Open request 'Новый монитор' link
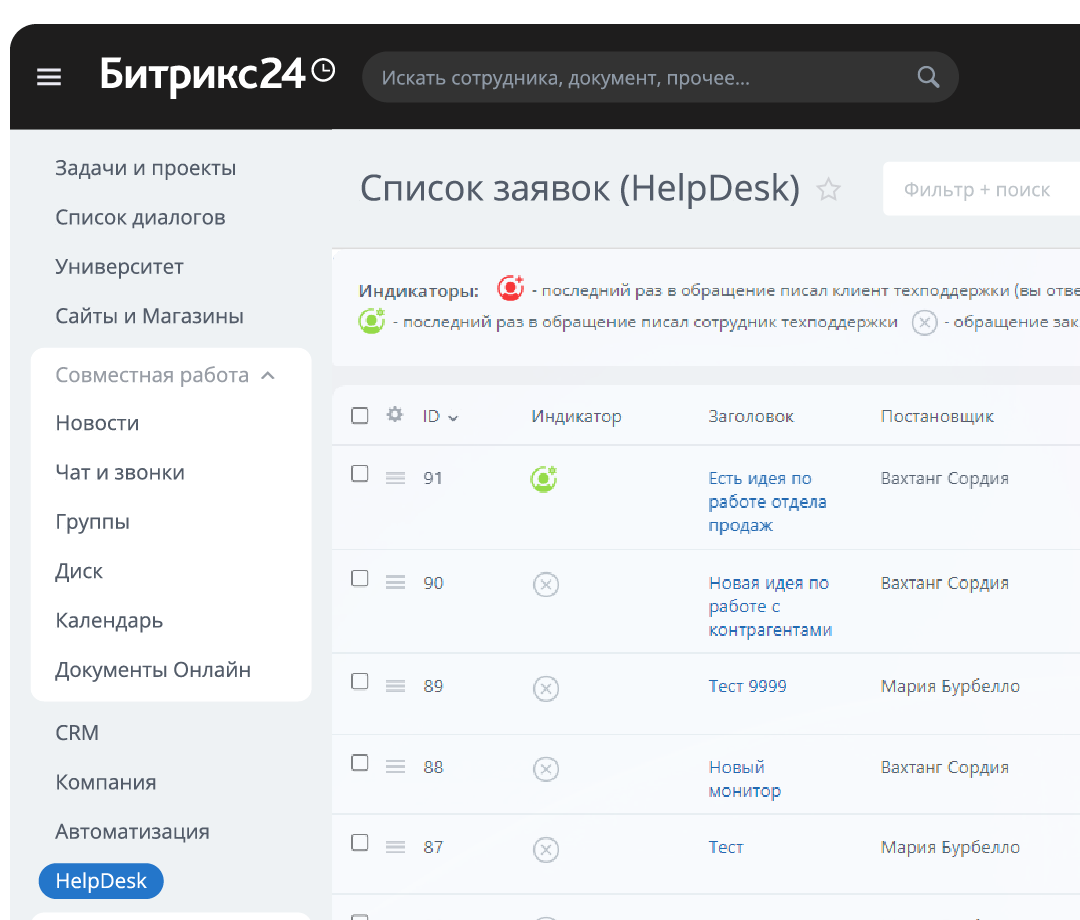This screenshot has height=920, width=1080. (743, 779)
